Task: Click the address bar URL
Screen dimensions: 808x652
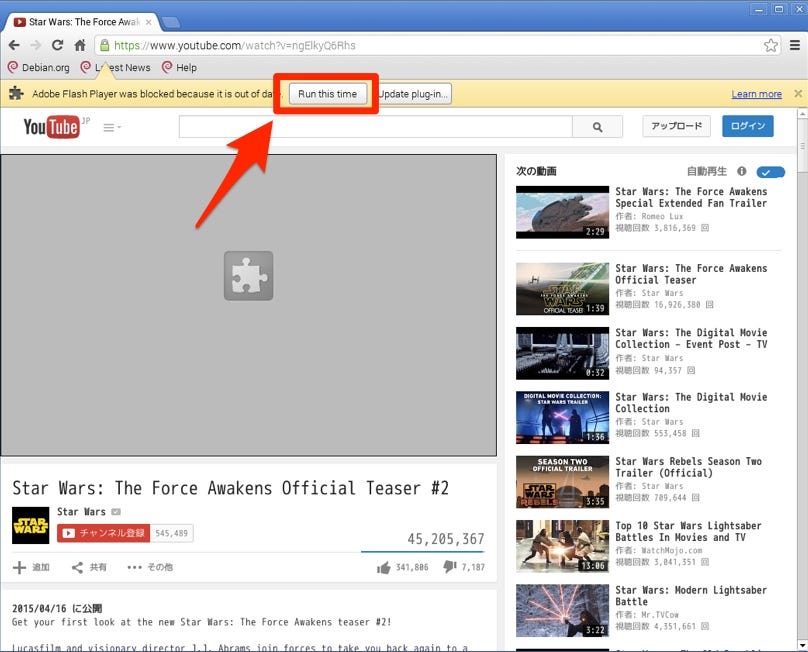Action: tap(234, 45)
